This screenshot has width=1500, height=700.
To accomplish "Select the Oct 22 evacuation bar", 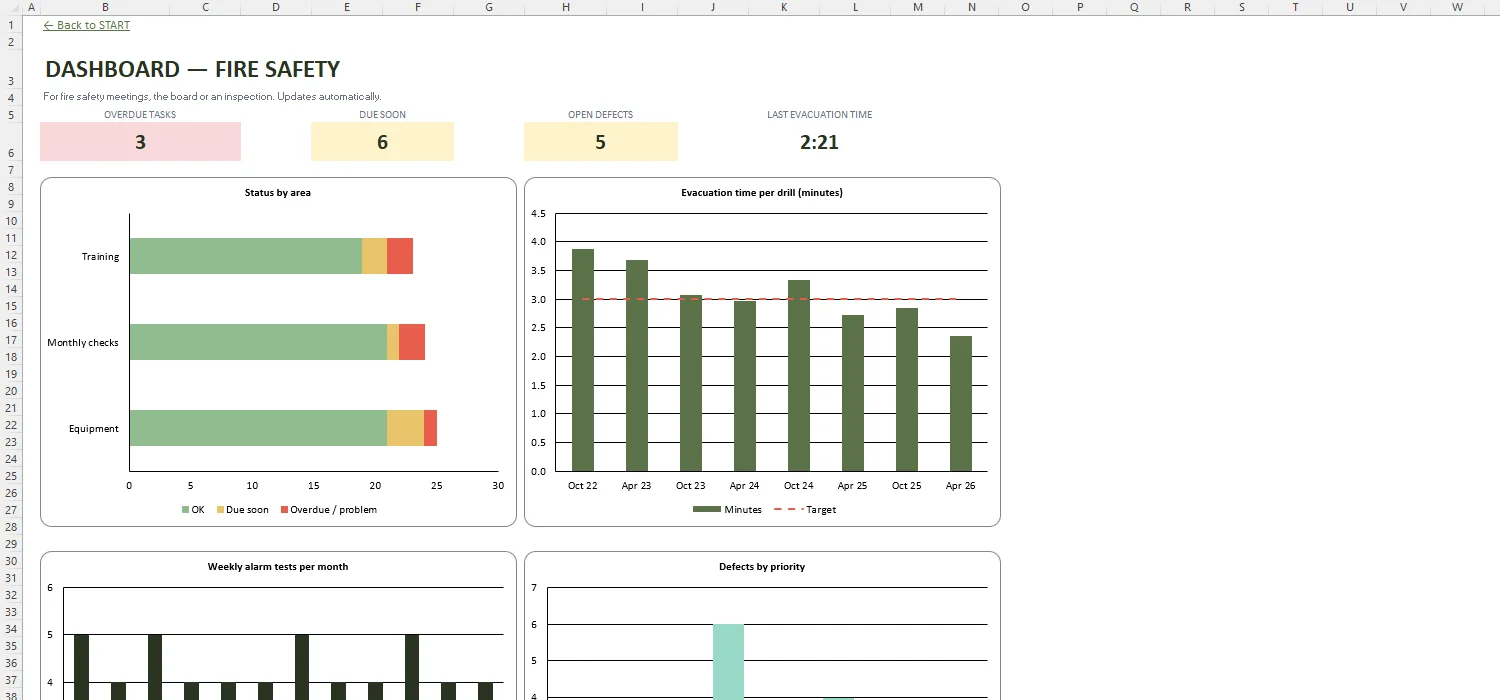I will (x=583, y=360).
